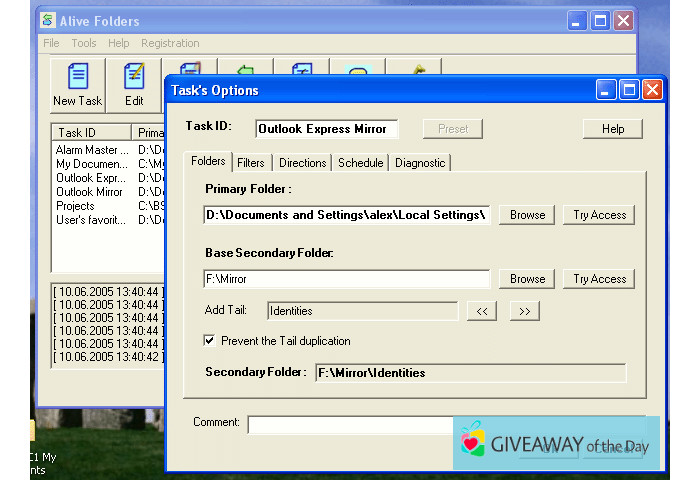Toggle Prevent the Tail duplication checkbox
The width and height of the screenshot is (700, 480).
tap(209, 341)
